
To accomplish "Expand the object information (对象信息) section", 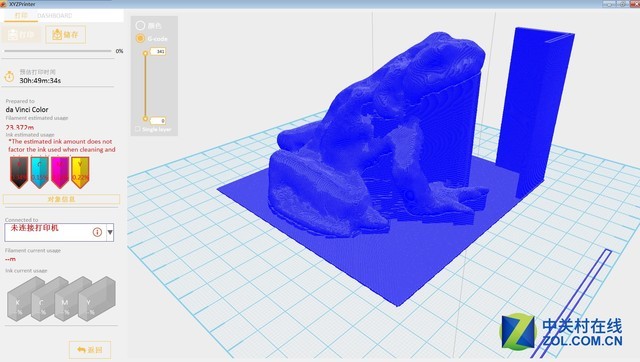I will pos(61,199).
